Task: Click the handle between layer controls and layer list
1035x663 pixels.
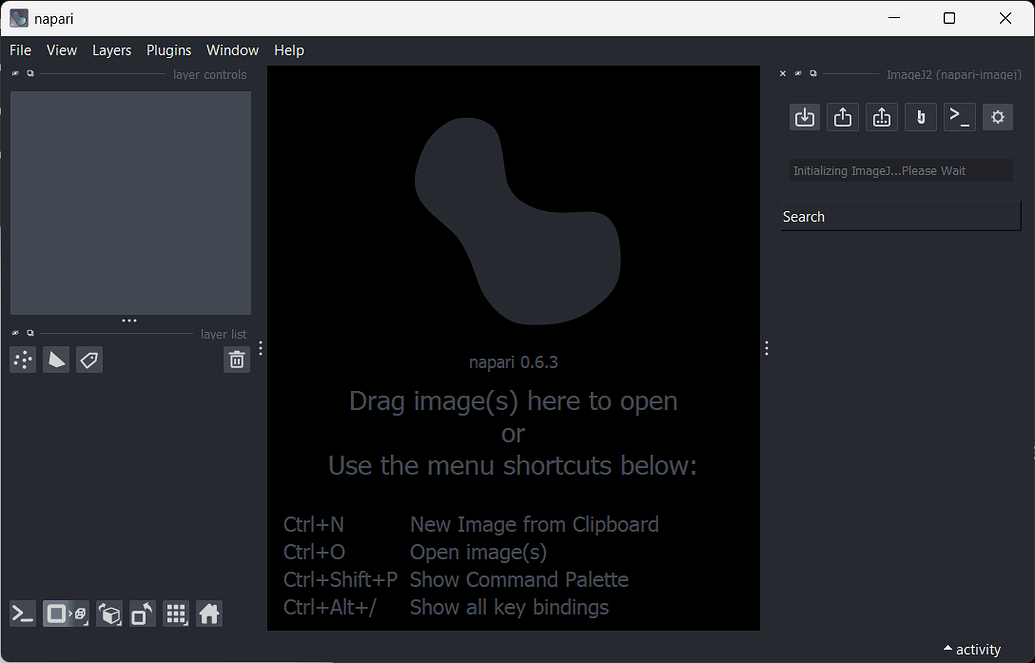Action: [x=129, y=321]
